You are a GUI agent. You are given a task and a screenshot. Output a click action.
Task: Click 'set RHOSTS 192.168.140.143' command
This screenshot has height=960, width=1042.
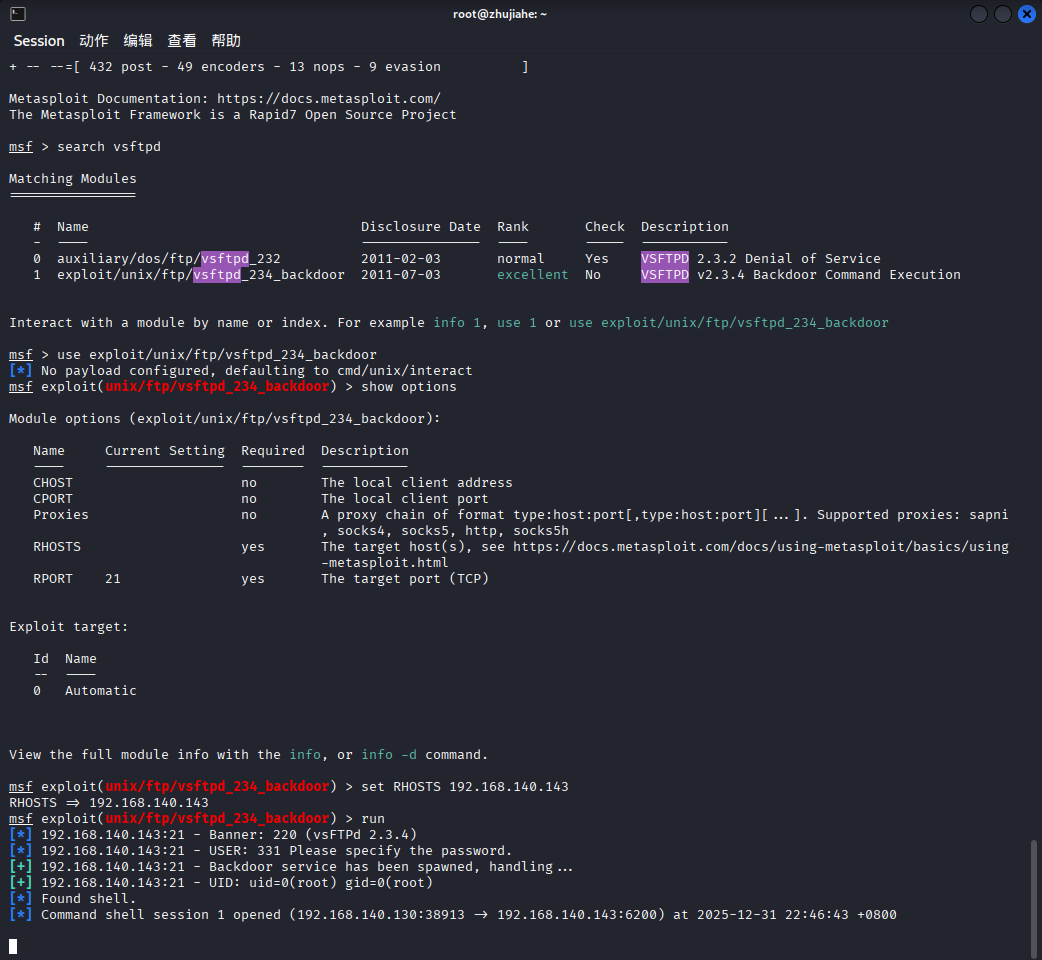click(465, 786)
